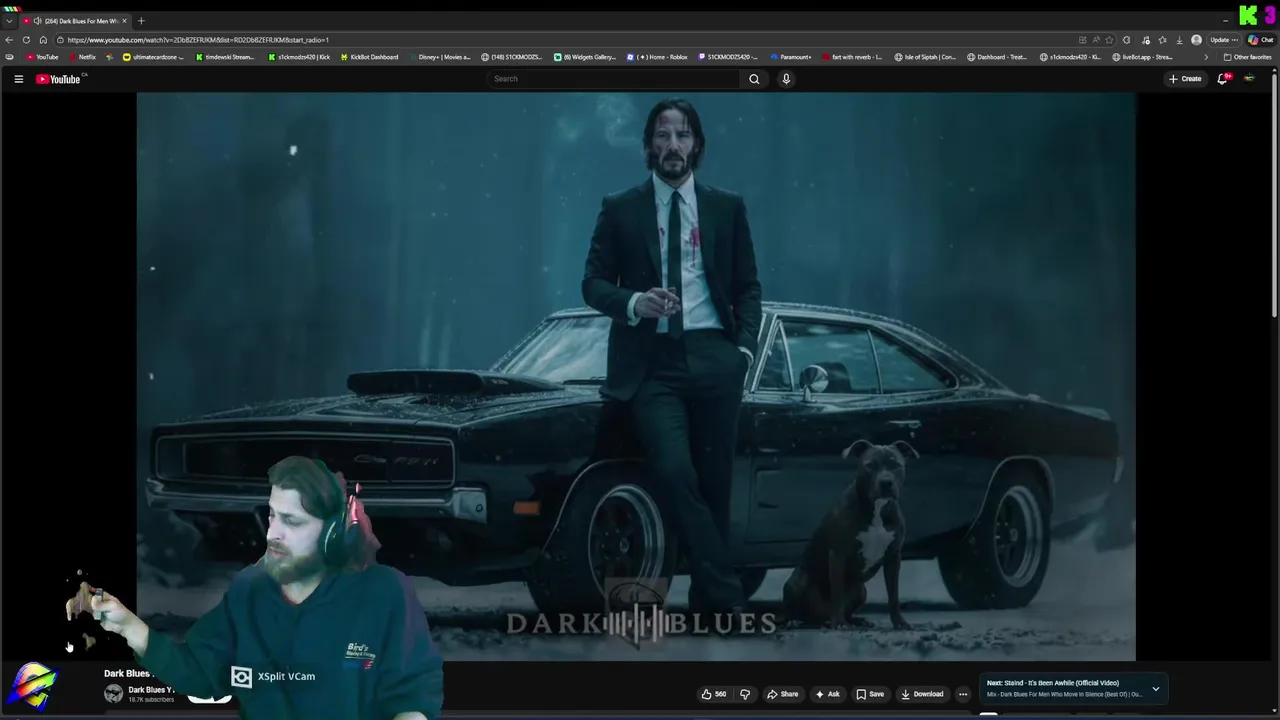
Task: Click the Ask button under the video
Action: pyautogui.click(x=827, y=694)
